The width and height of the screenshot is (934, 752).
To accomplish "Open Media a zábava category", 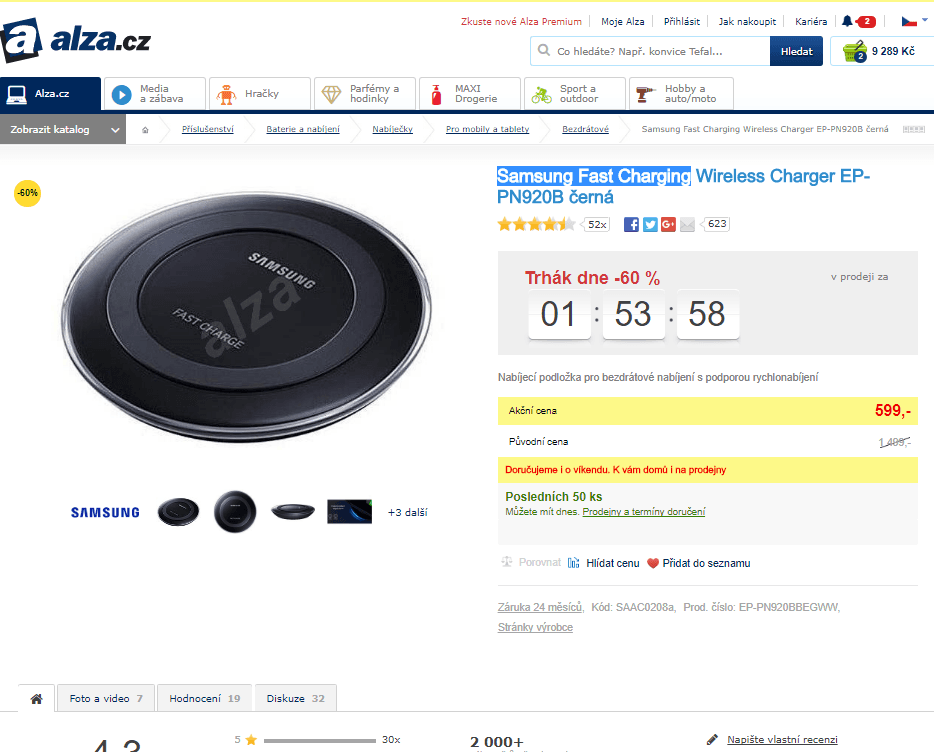I will 155,94.
